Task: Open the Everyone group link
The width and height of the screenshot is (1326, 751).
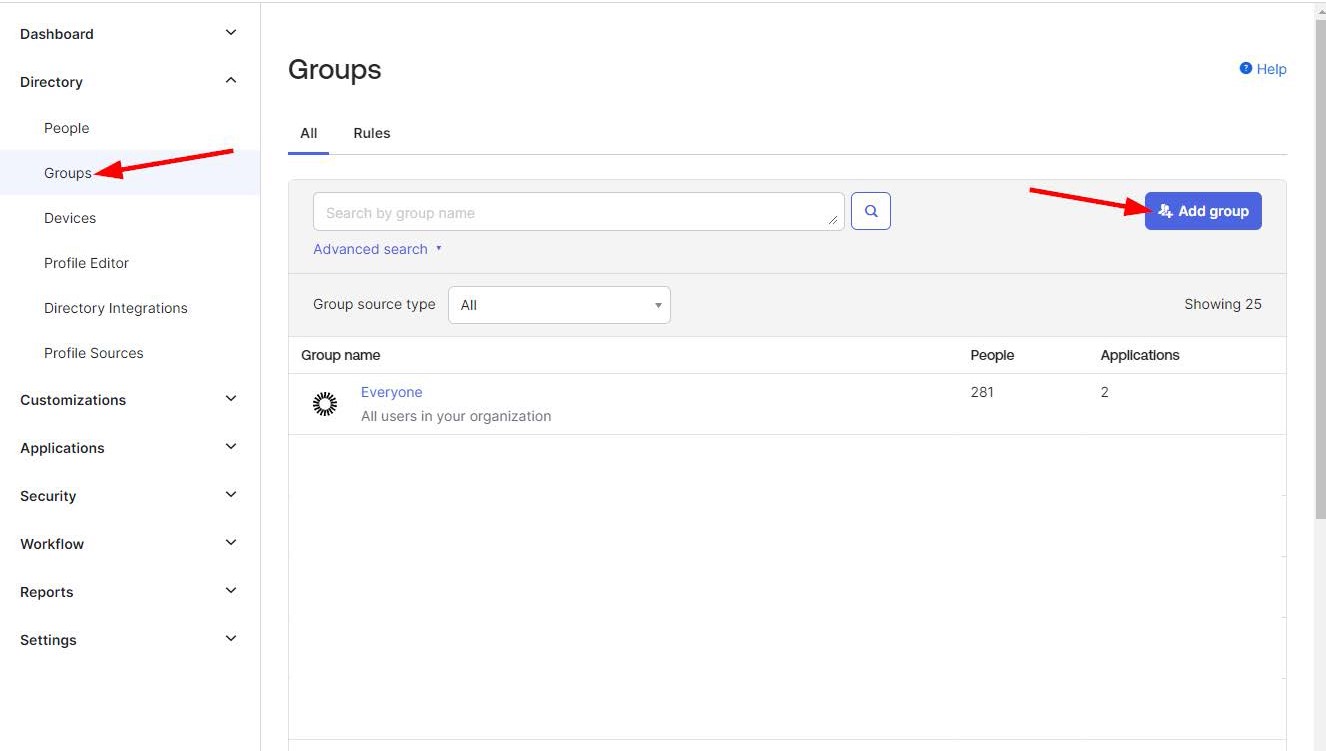Action: click(x=391, y=392)
